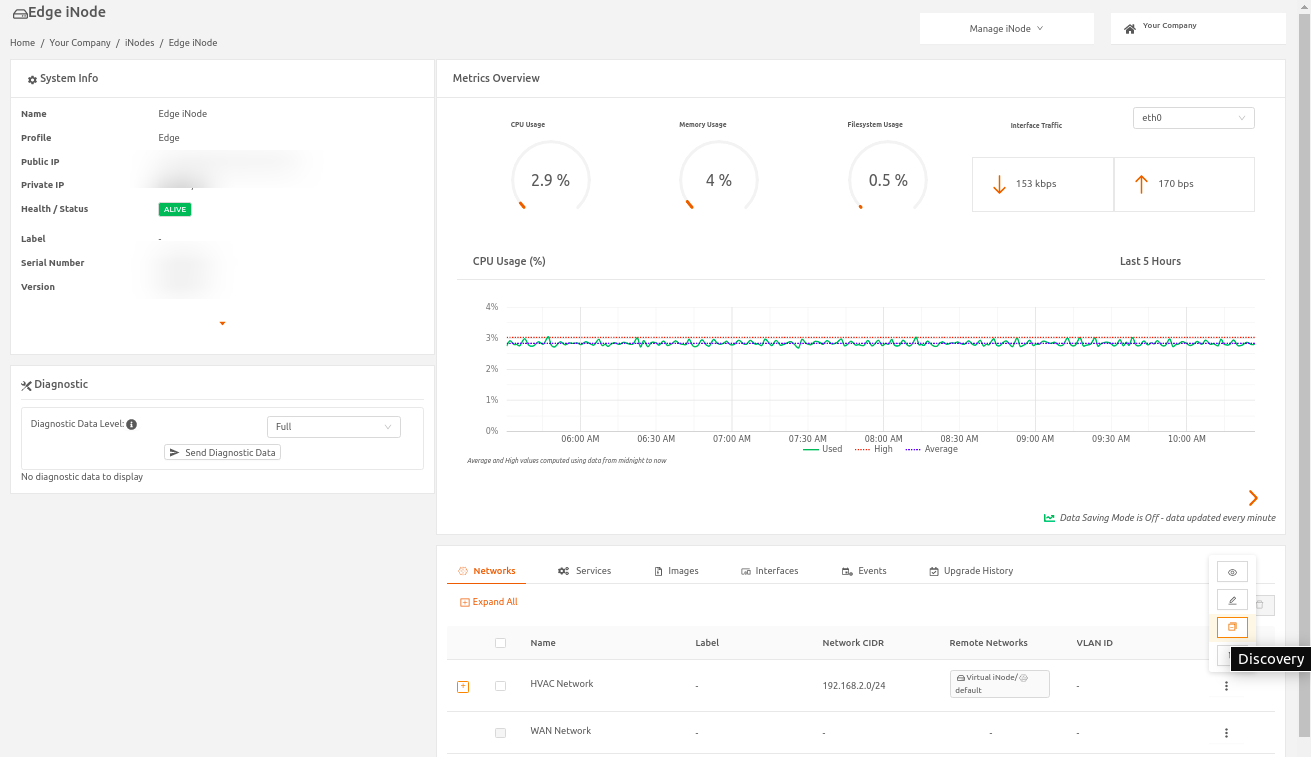Click the upload traffic arrow icon
1311x757 pixels.
(x=1141, y=184)
